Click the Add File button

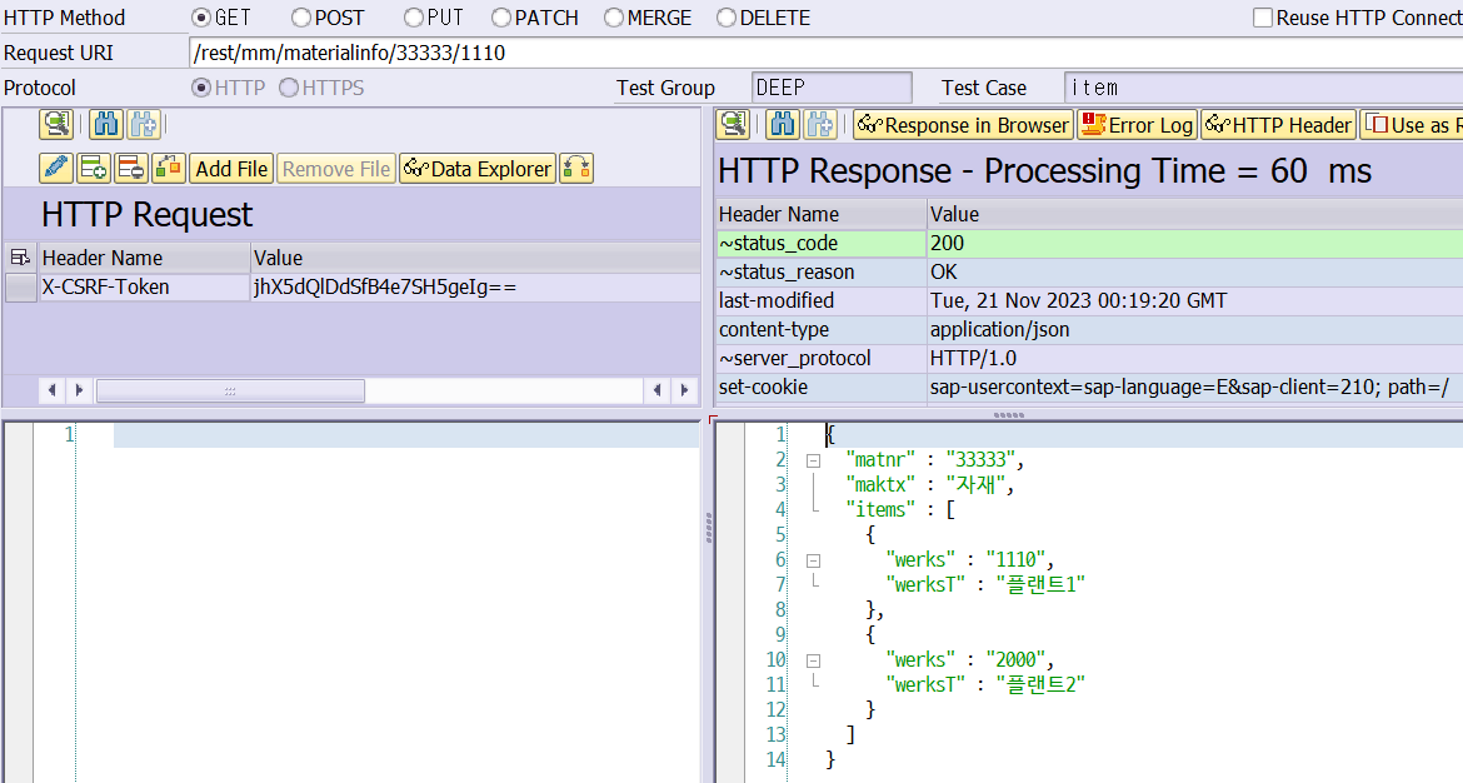tap(230, 168)
